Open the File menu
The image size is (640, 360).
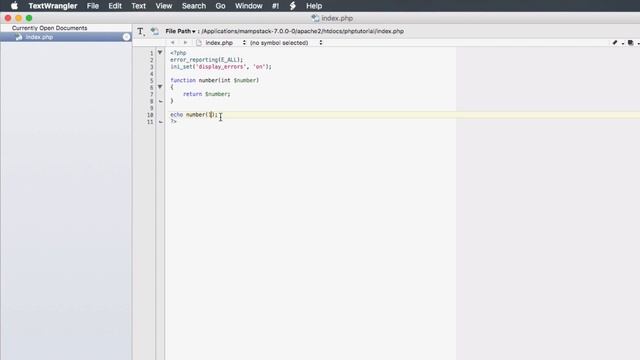click(x=93, y=6)
